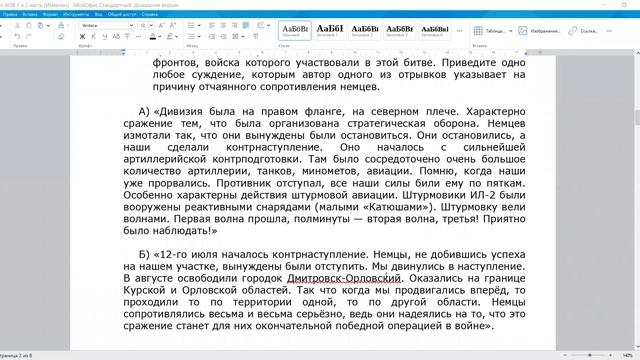Screen dimensions: 640x360
Task: Apply the Обычный normal style
Action: pos(295,30)
